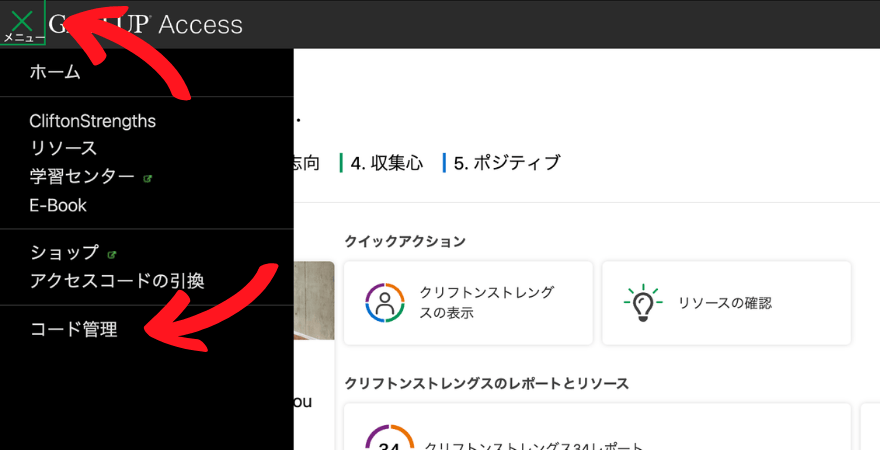The width and height of the screenshot is (880, 450).
Task: Open リソースの確認 quick action card
Action: [x=727, y=303]
